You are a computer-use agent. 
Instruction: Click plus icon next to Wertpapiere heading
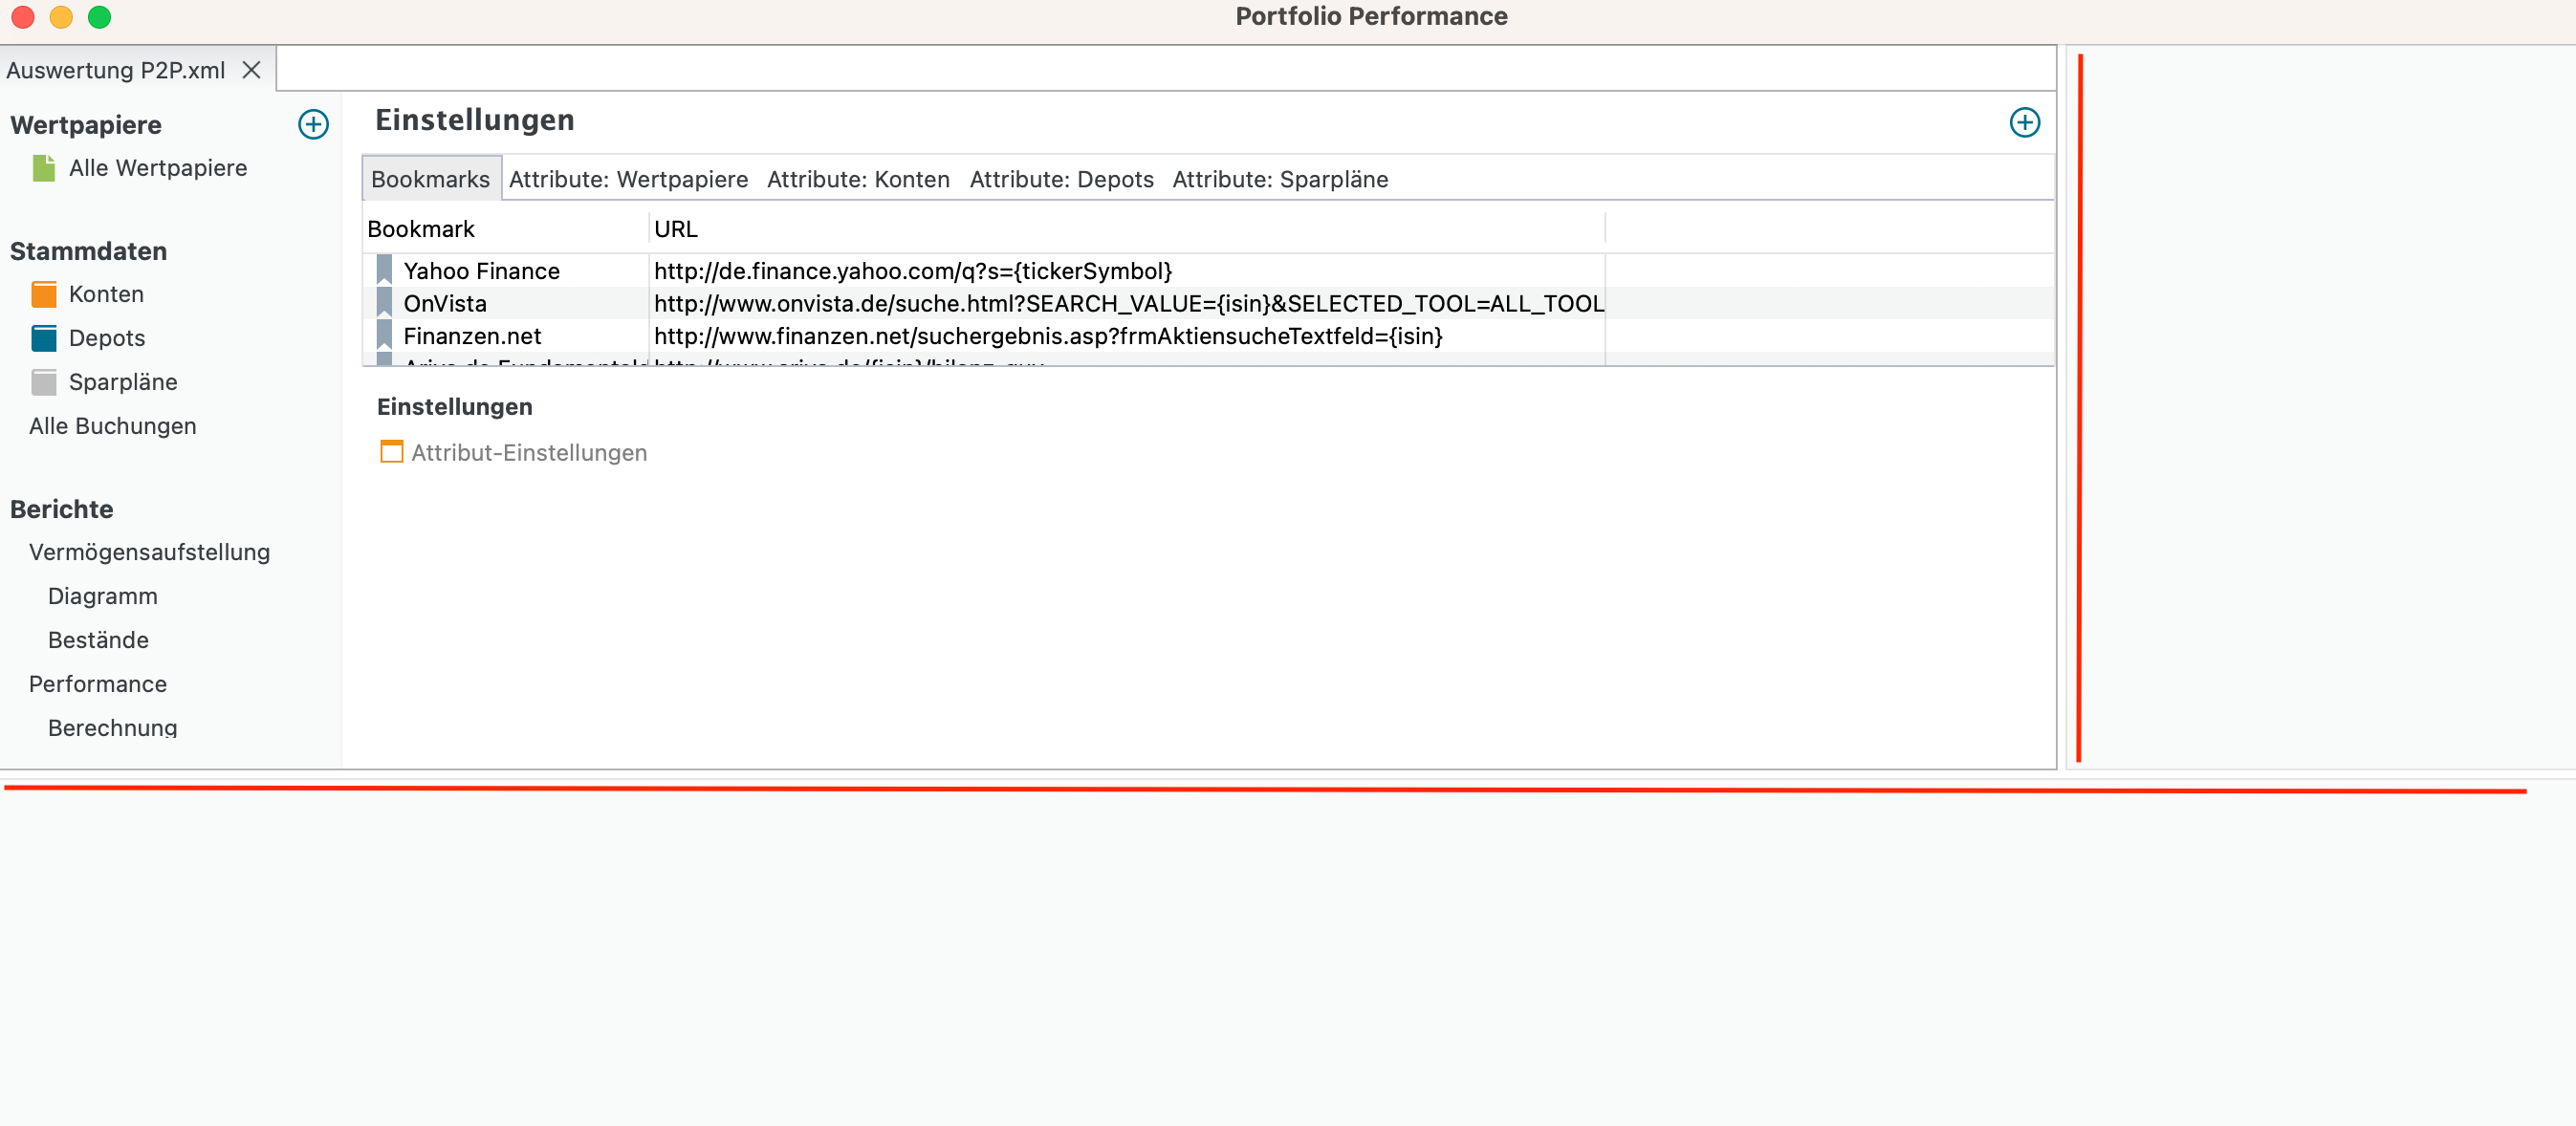coord(313,124)
